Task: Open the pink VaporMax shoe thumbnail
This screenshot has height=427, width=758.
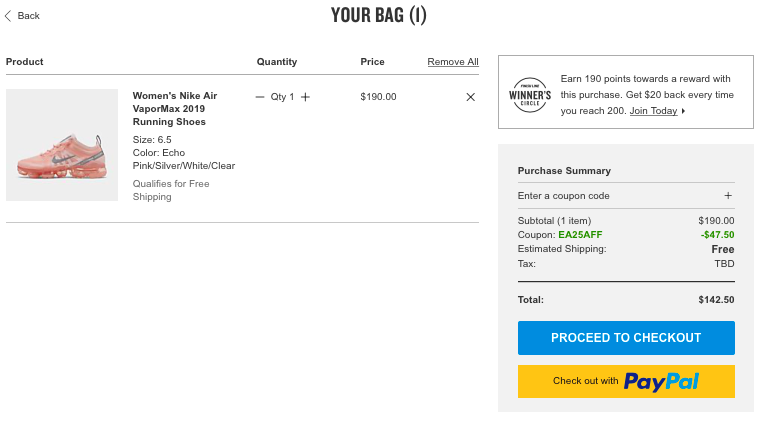Action: (x=62, y=145)
